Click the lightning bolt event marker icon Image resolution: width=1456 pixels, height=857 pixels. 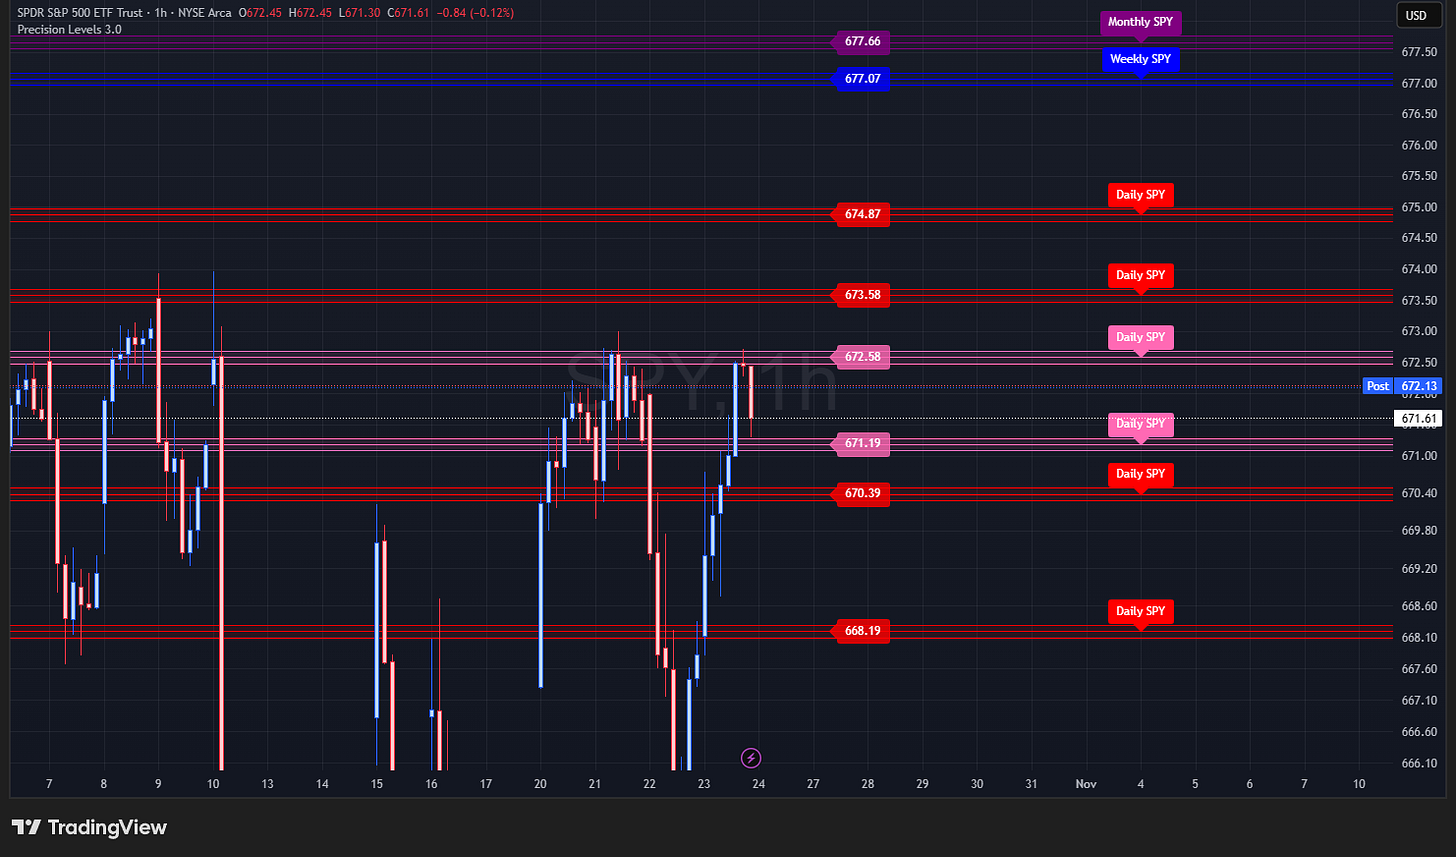[752, 758]
